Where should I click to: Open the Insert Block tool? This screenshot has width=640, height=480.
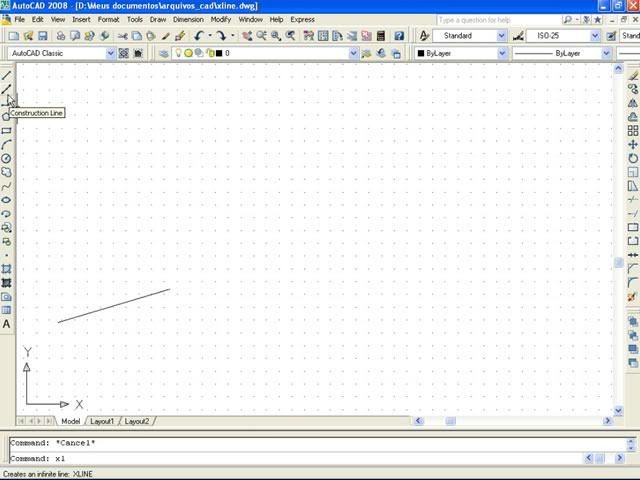(7, 228)
